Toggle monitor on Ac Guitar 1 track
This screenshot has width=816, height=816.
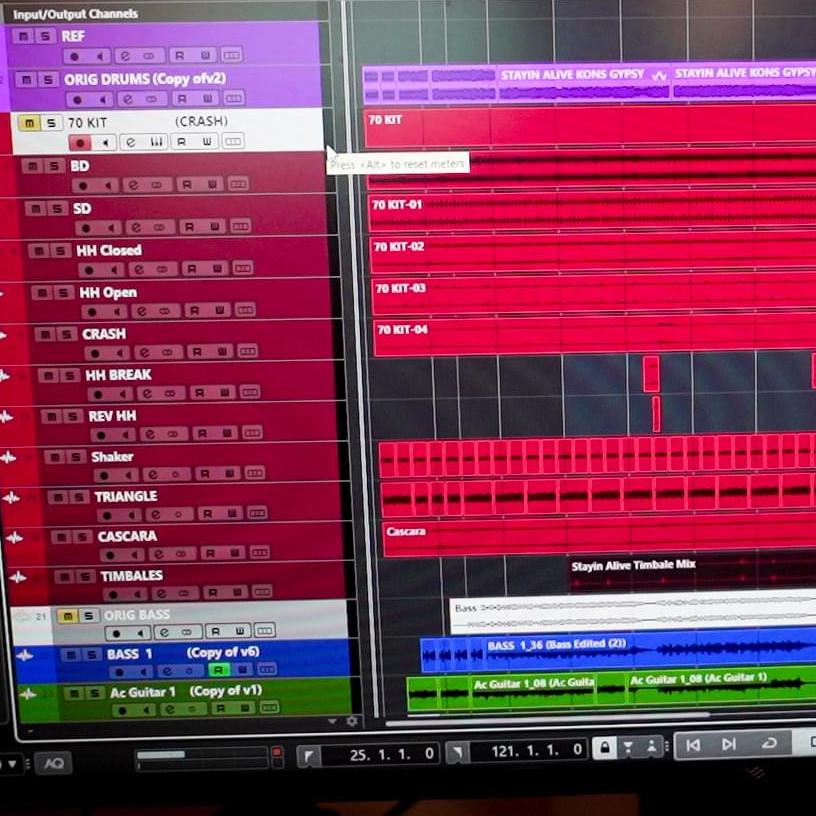147,710
